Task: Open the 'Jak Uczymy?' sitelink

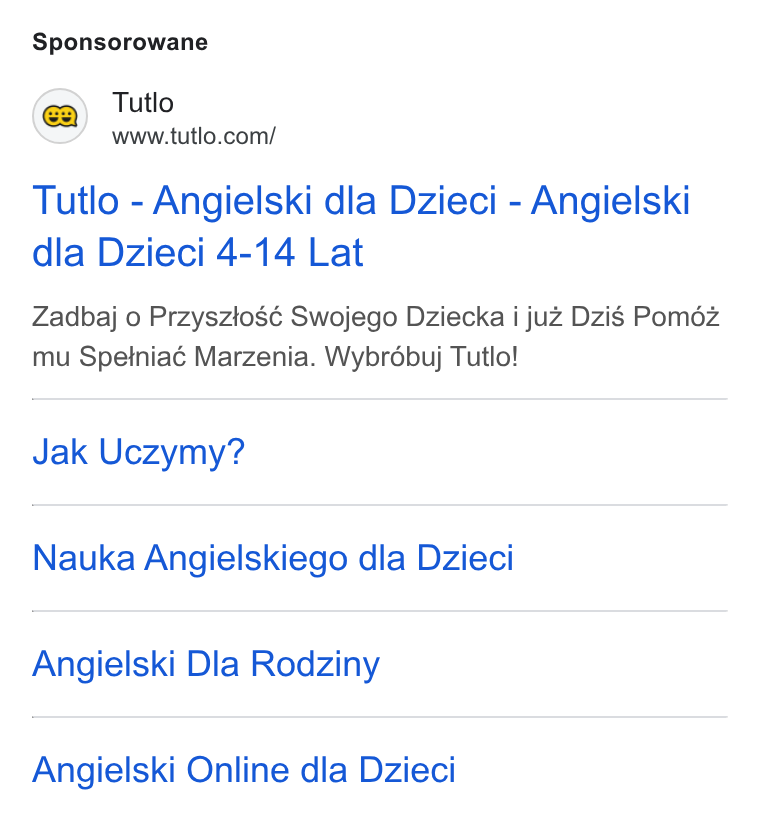Action: coord(138,451)
